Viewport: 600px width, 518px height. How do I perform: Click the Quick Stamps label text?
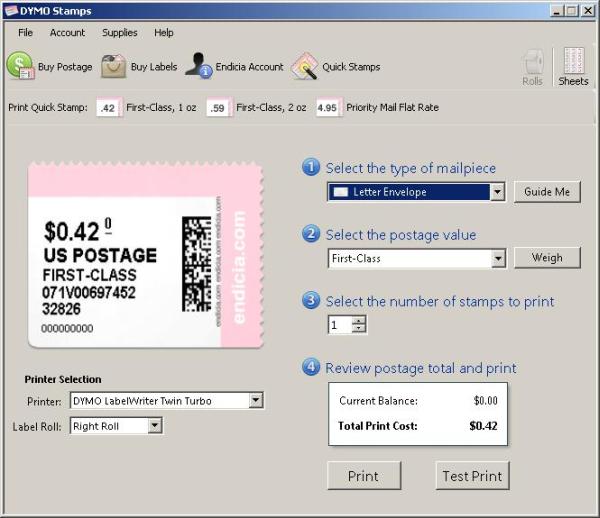click(351, 67)
